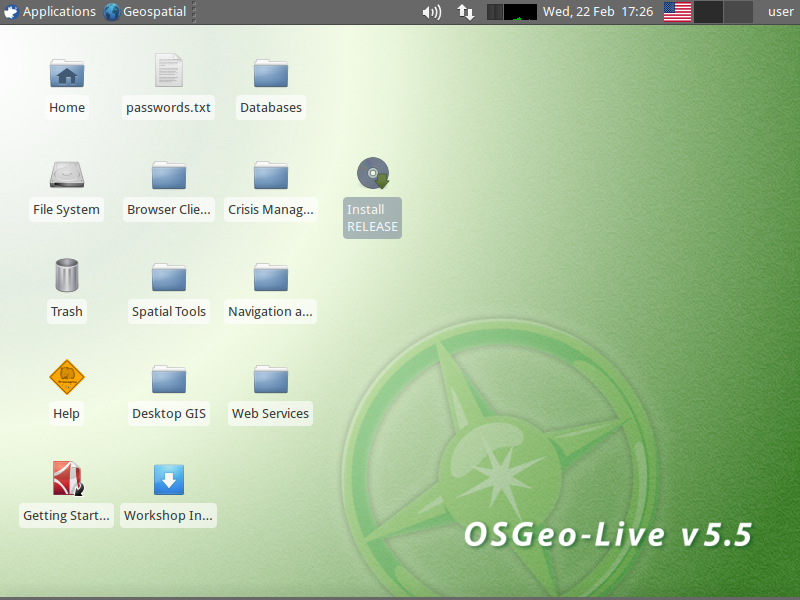Click the "passwords.txt" label text
Viewport: 800px width, 600px height.
[168, 108]
